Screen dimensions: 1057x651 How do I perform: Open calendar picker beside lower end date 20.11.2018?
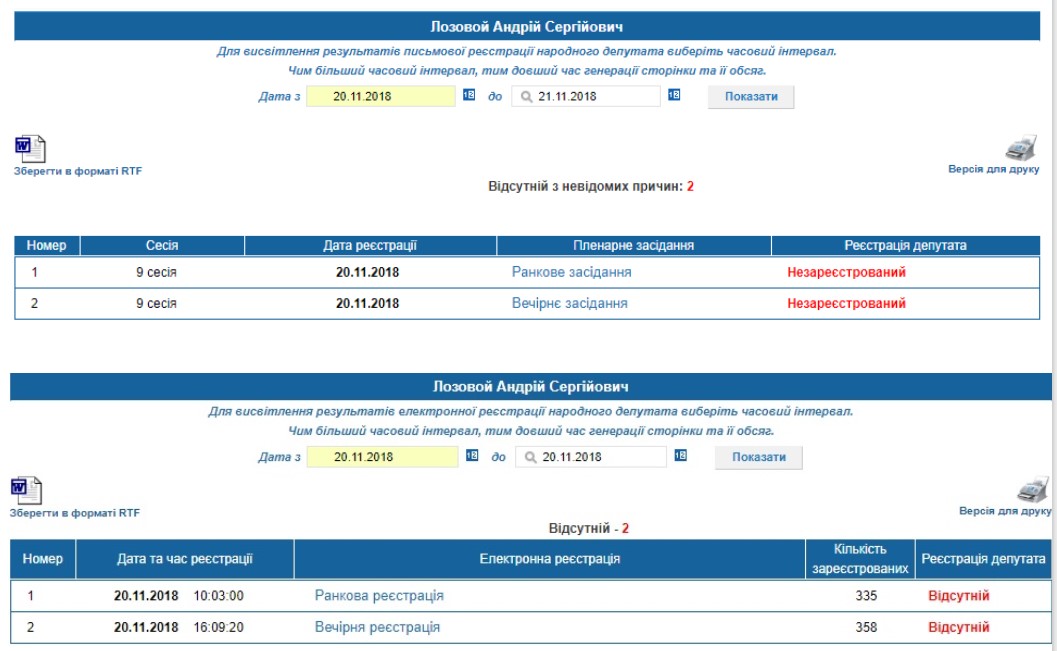click(681, 456)
